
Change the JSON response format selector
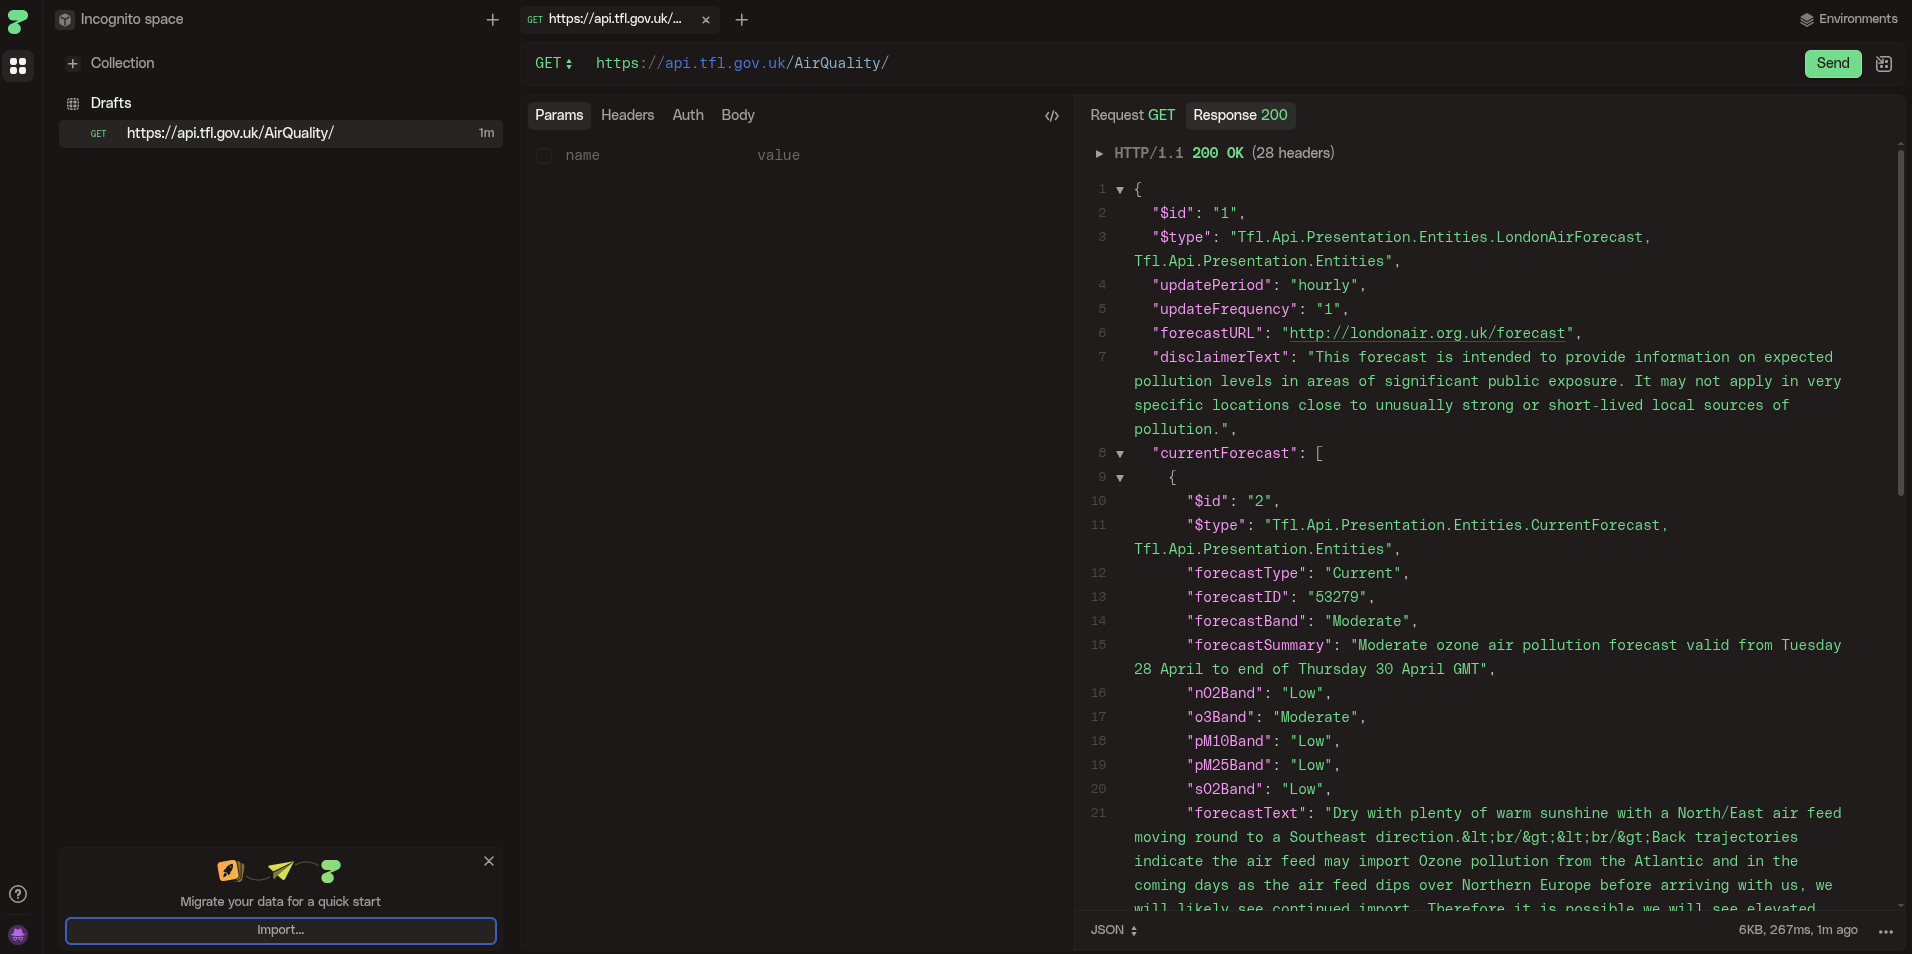(x=1113, y=930)
